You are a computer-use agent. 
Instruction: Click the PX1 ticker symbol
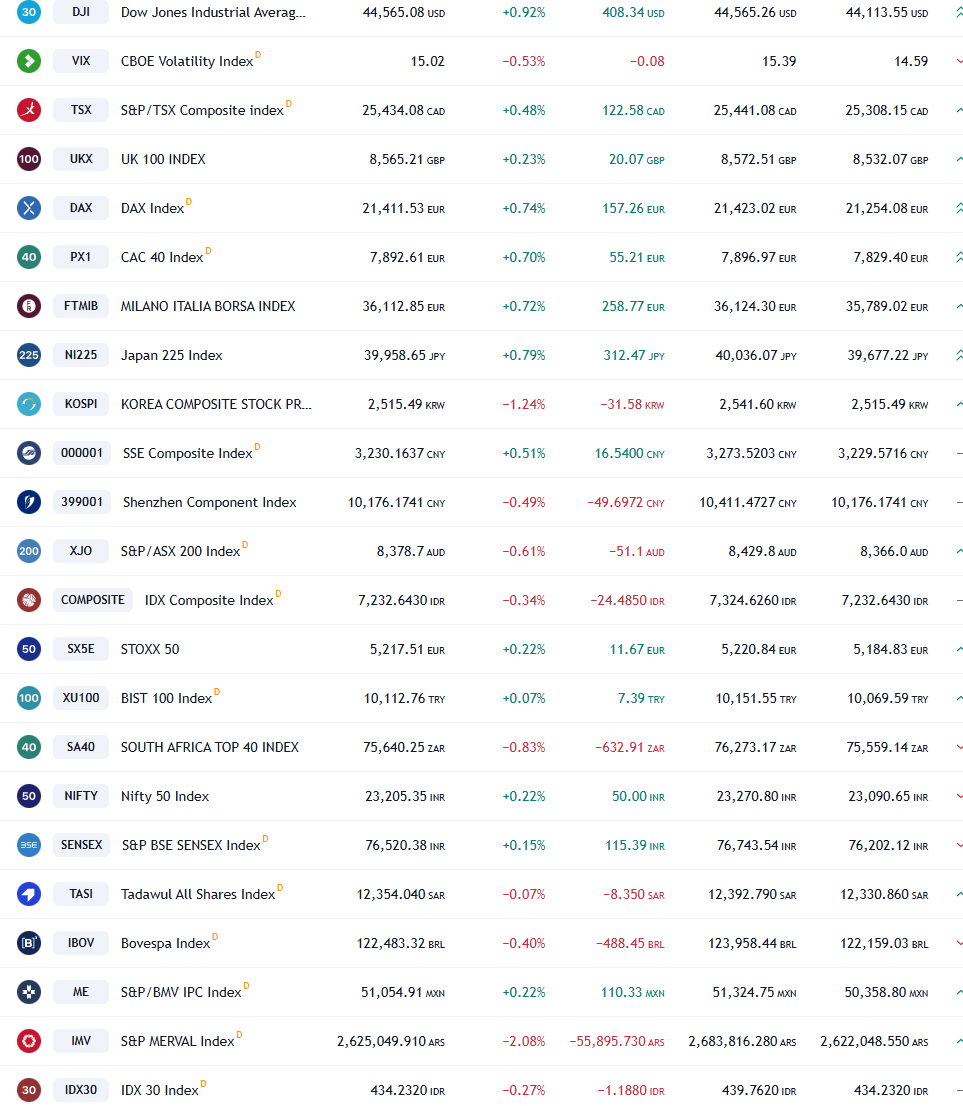click(81, 257)
